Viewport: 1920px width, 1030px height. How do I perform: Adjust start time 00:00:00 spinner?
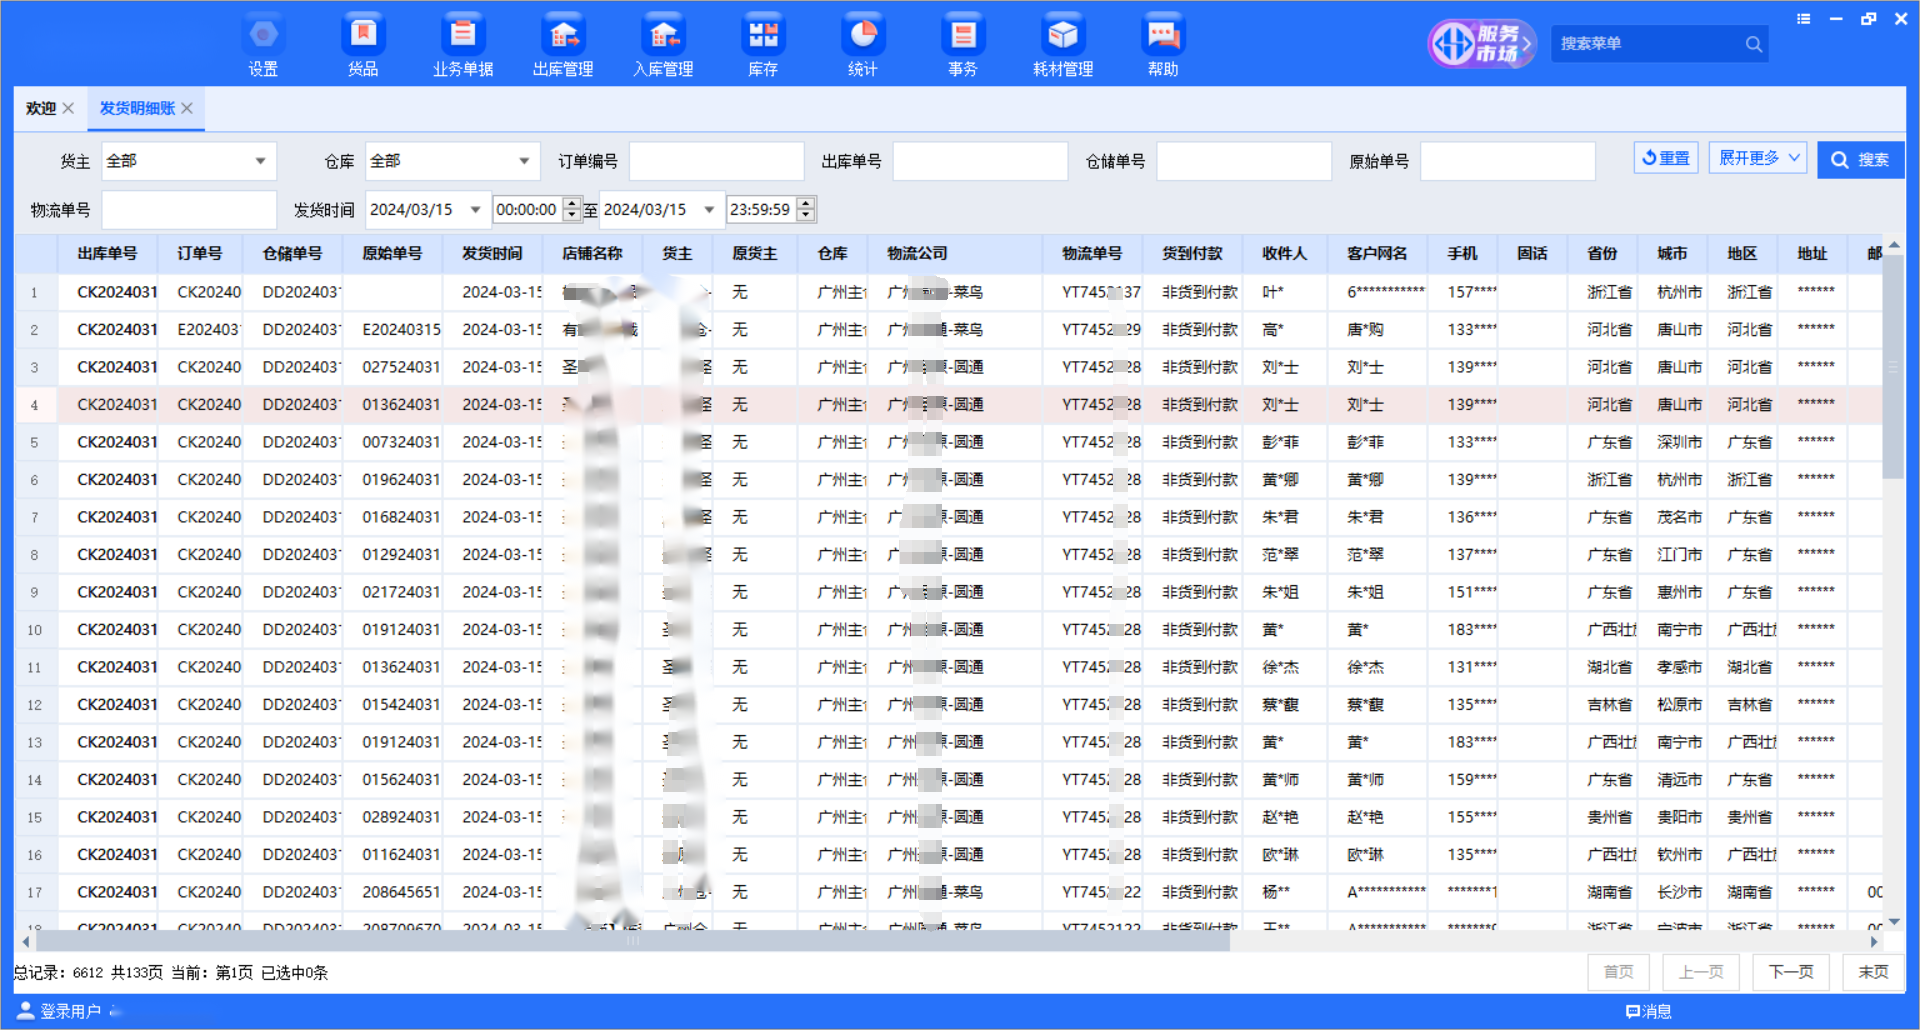coord(572,210)
